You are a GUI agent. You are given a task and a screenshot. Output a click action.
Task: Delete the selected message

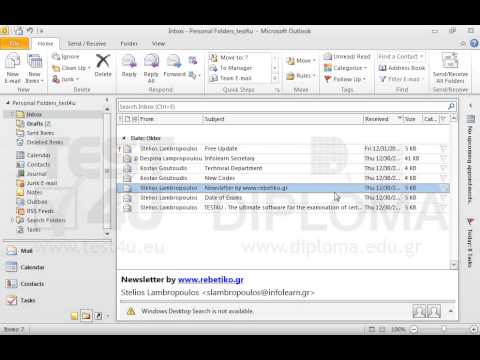103,66
